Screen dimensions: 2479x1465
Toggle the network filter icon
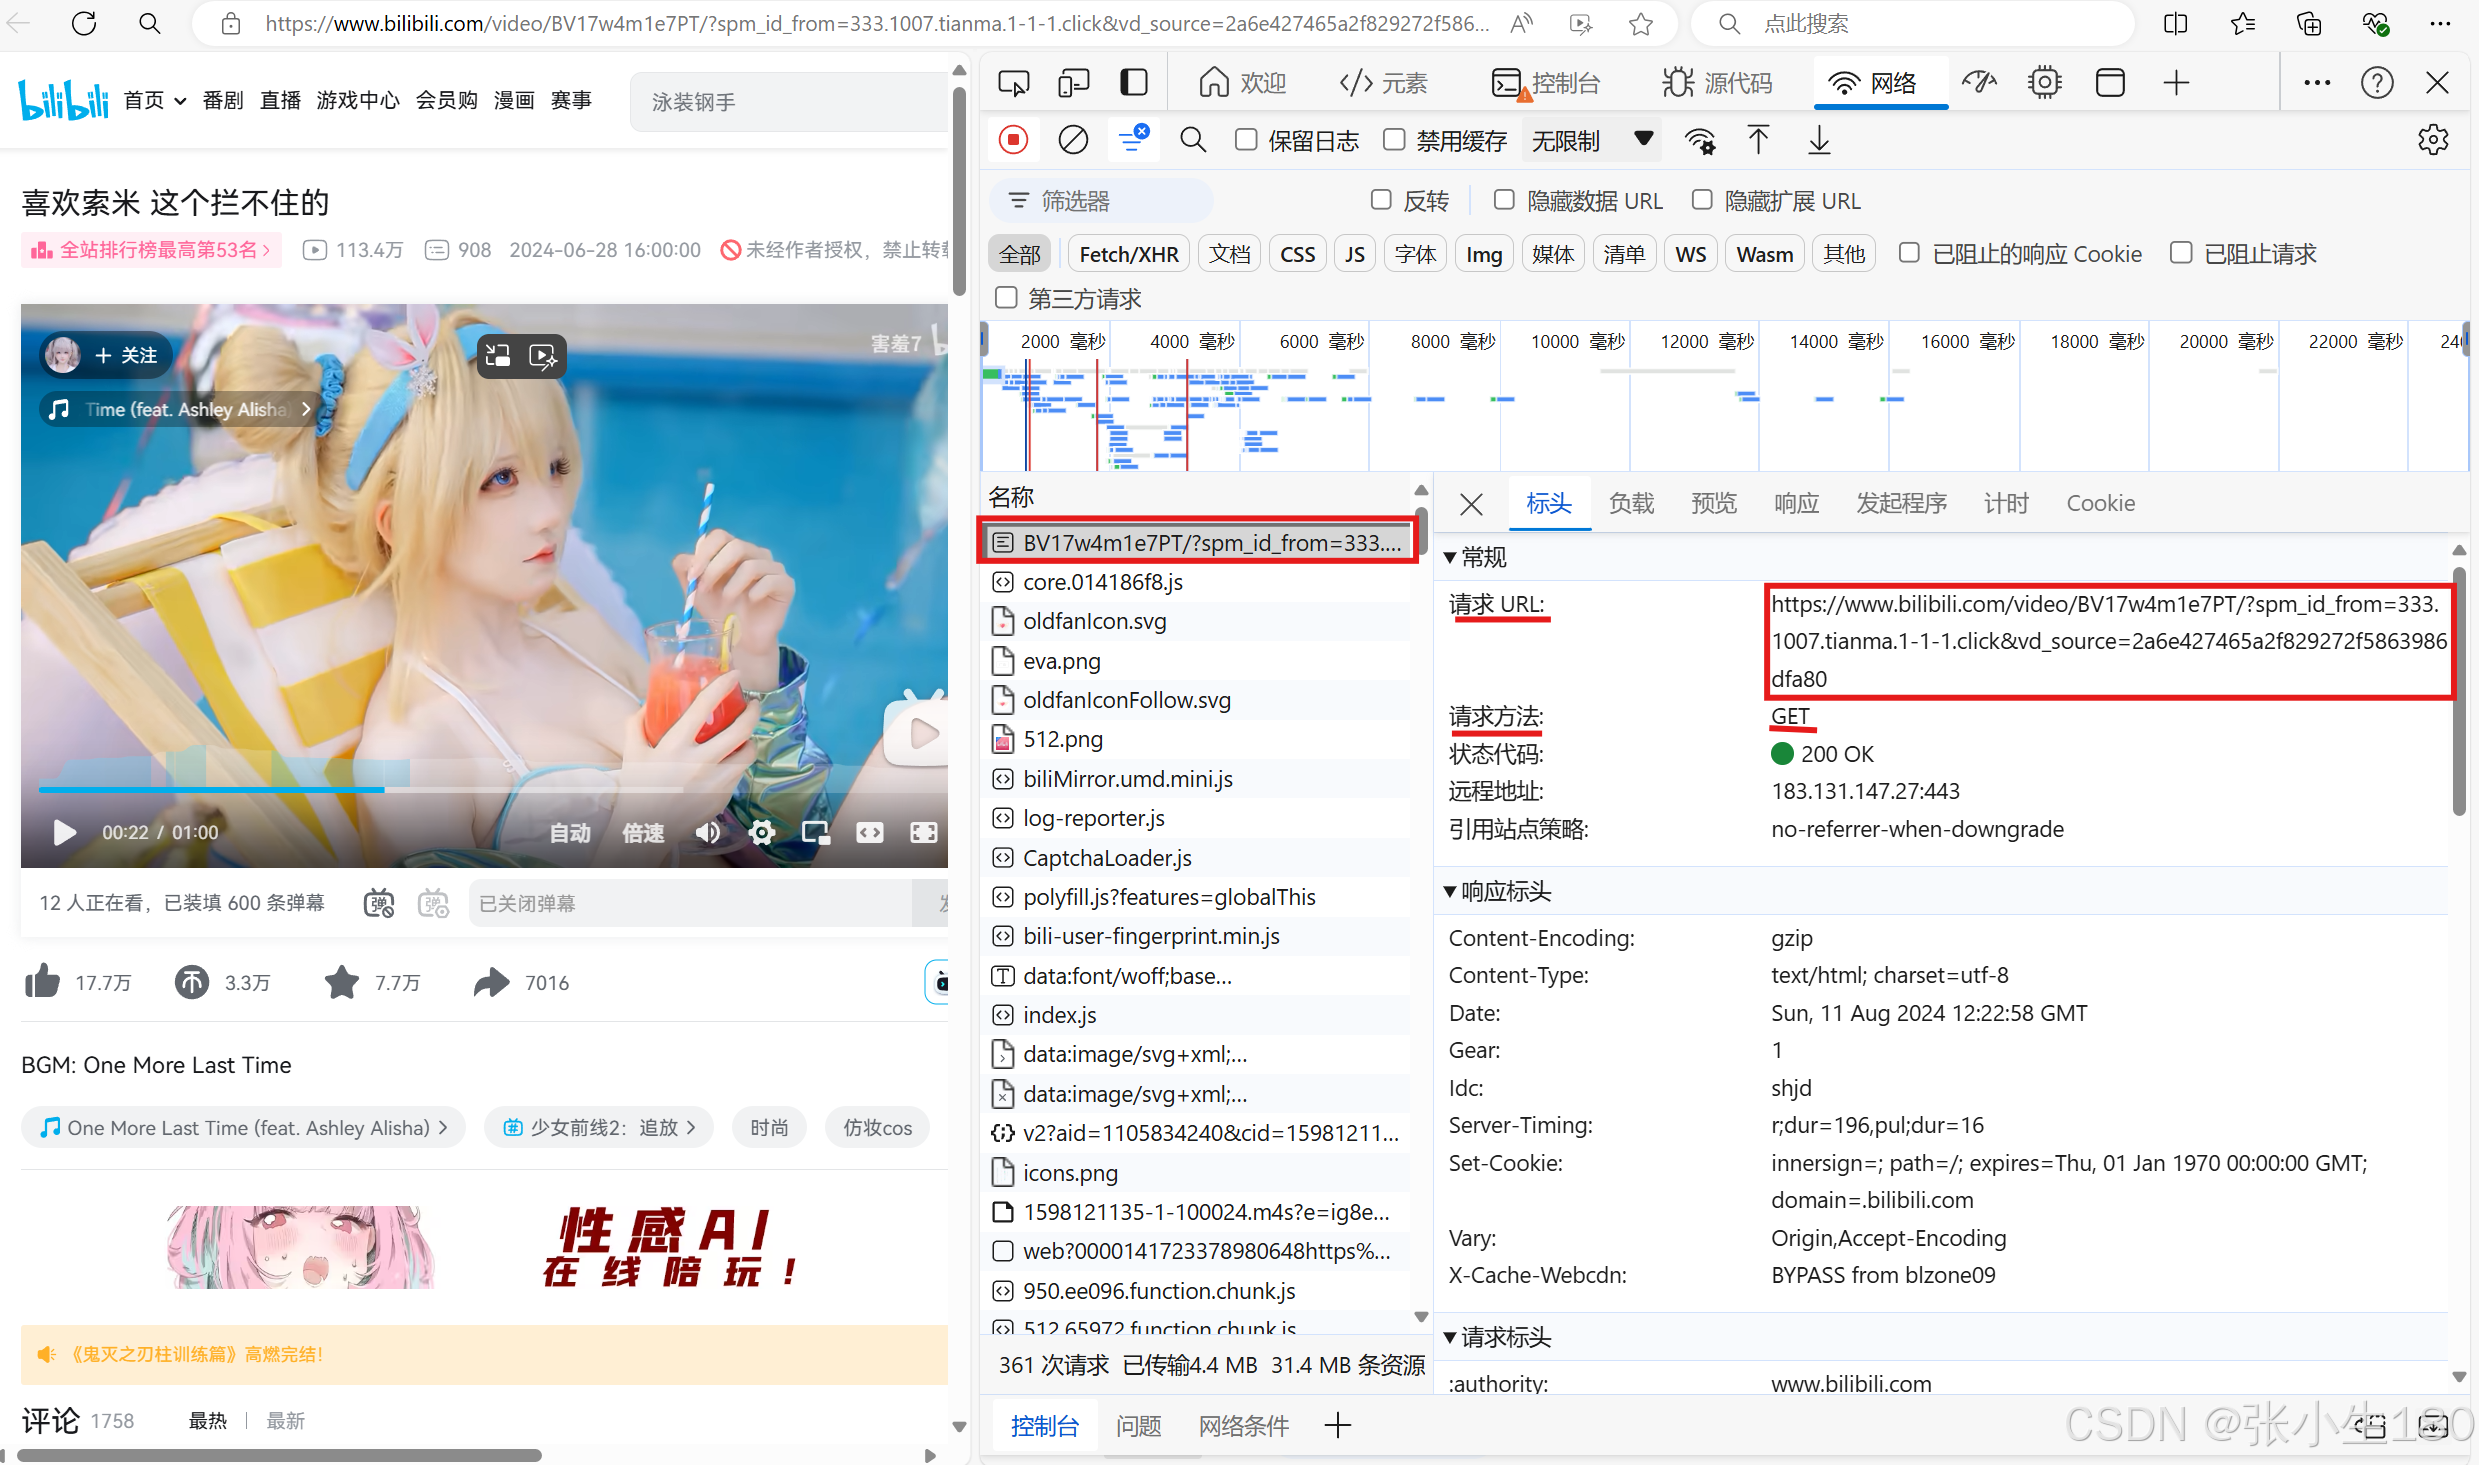pyautogui.click(x=1133, y=140)
